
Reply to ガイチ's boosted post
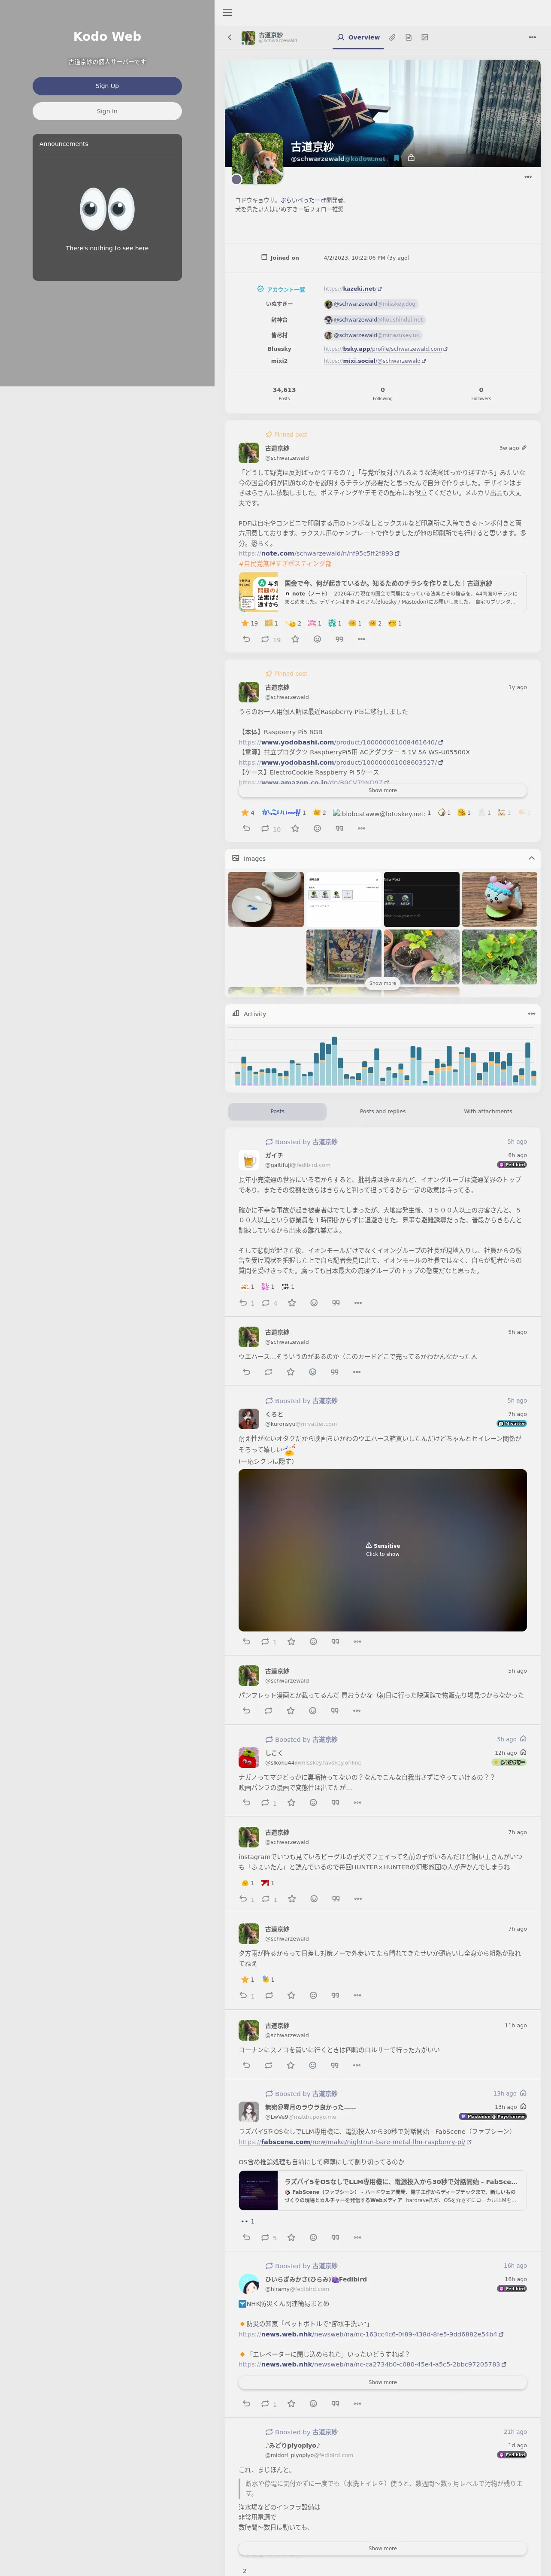click(245, 1303)
